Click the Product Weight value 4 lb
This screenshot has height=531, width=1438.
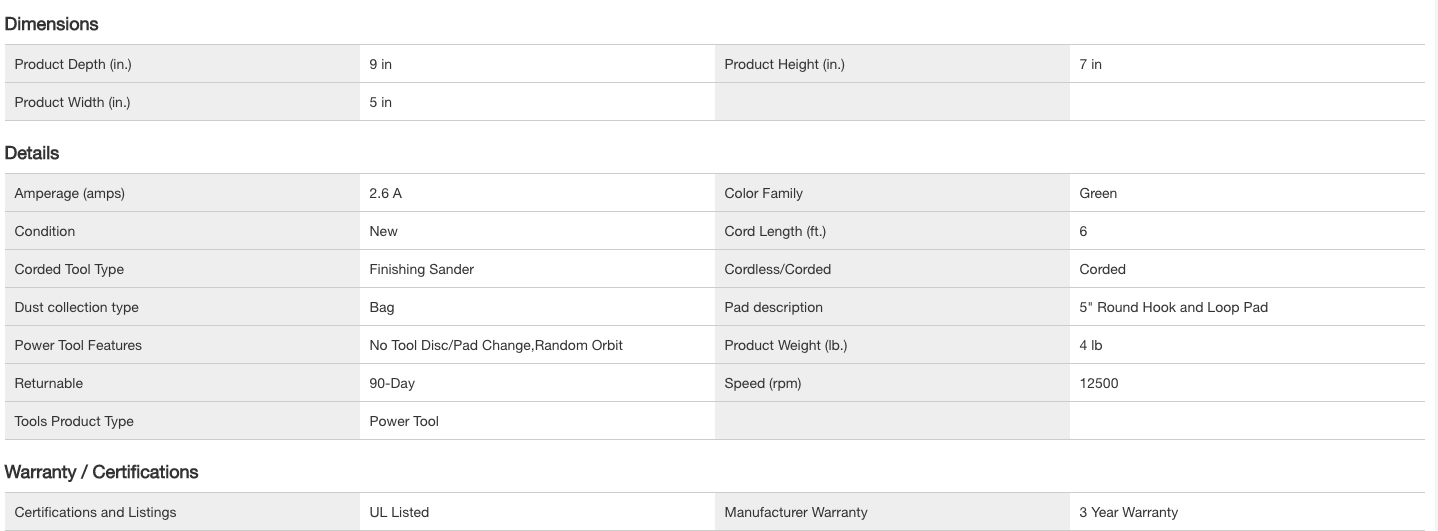click(x=1091, y=345)
